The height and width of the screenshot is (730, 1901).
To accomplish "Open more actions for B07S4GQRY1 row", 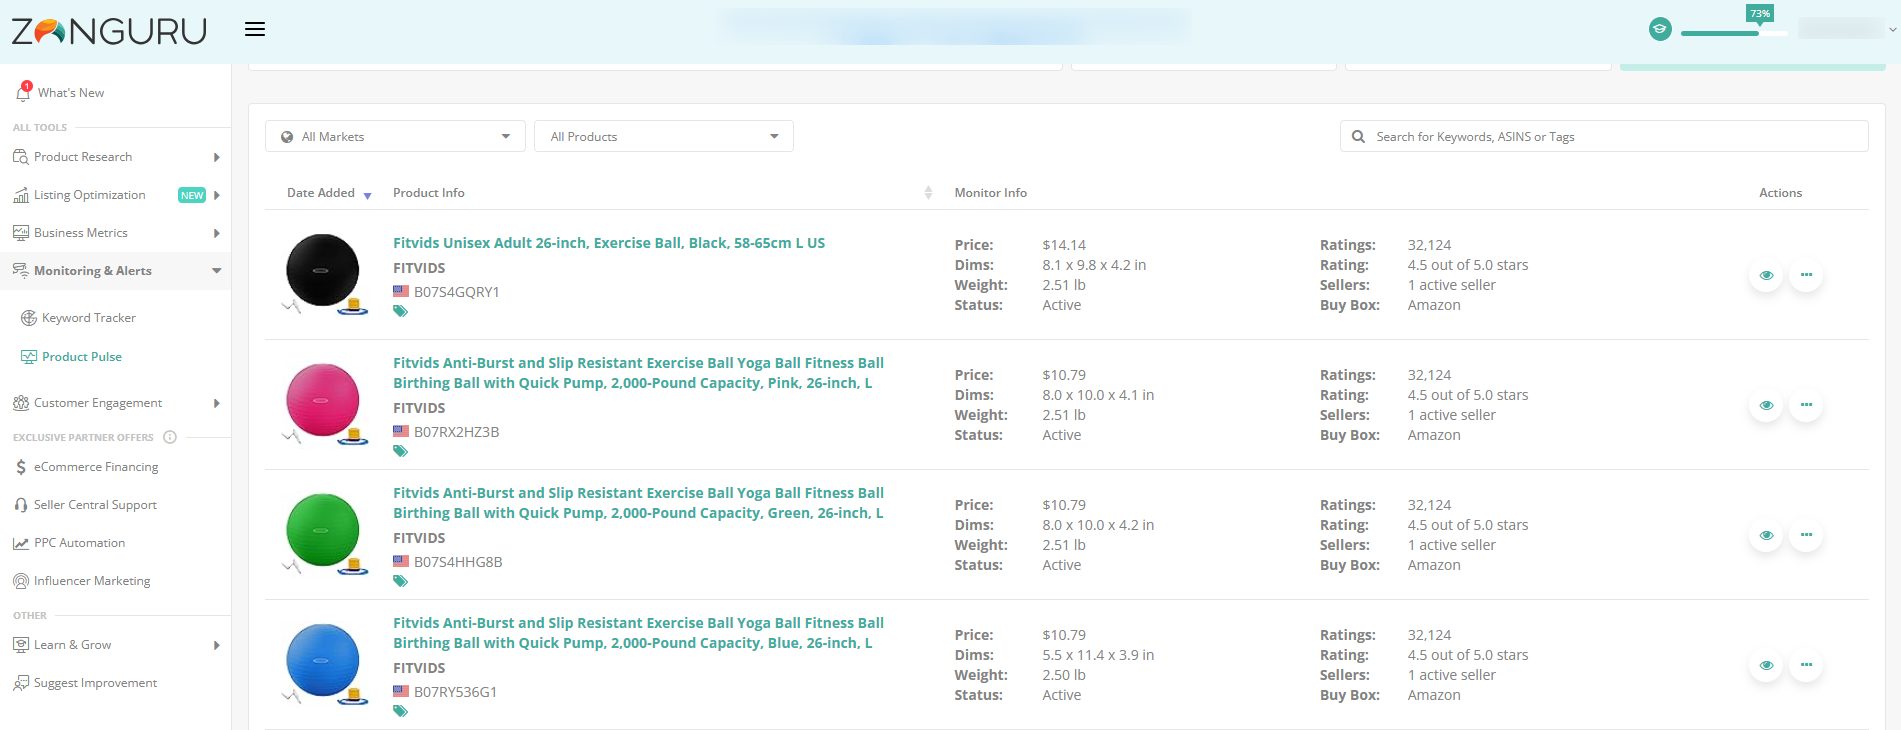I will [x=1806, y=275].
